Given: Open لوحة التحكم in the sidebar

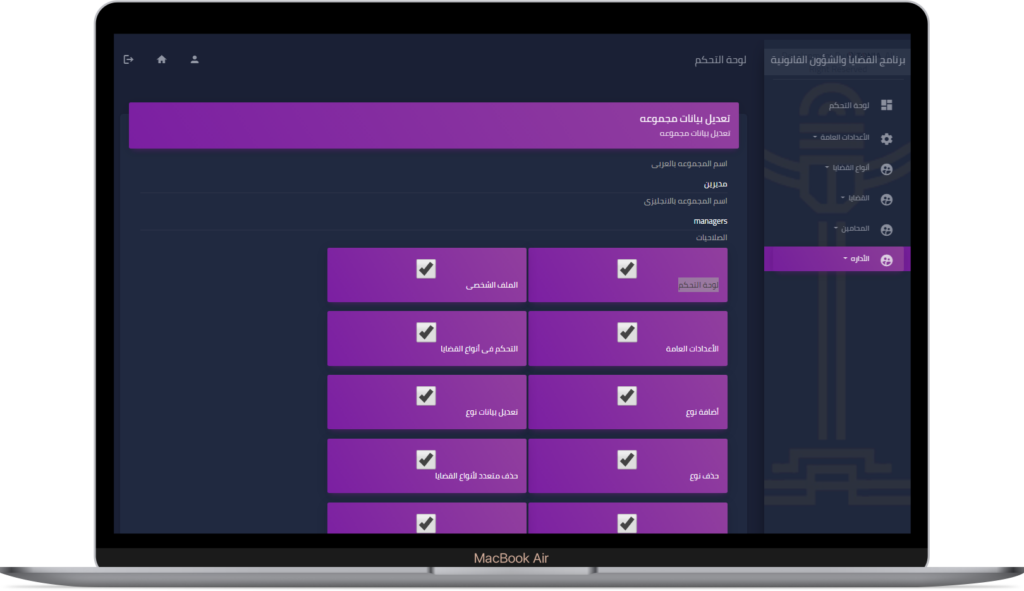Looking at the screenshot, I should pos(848,105).
